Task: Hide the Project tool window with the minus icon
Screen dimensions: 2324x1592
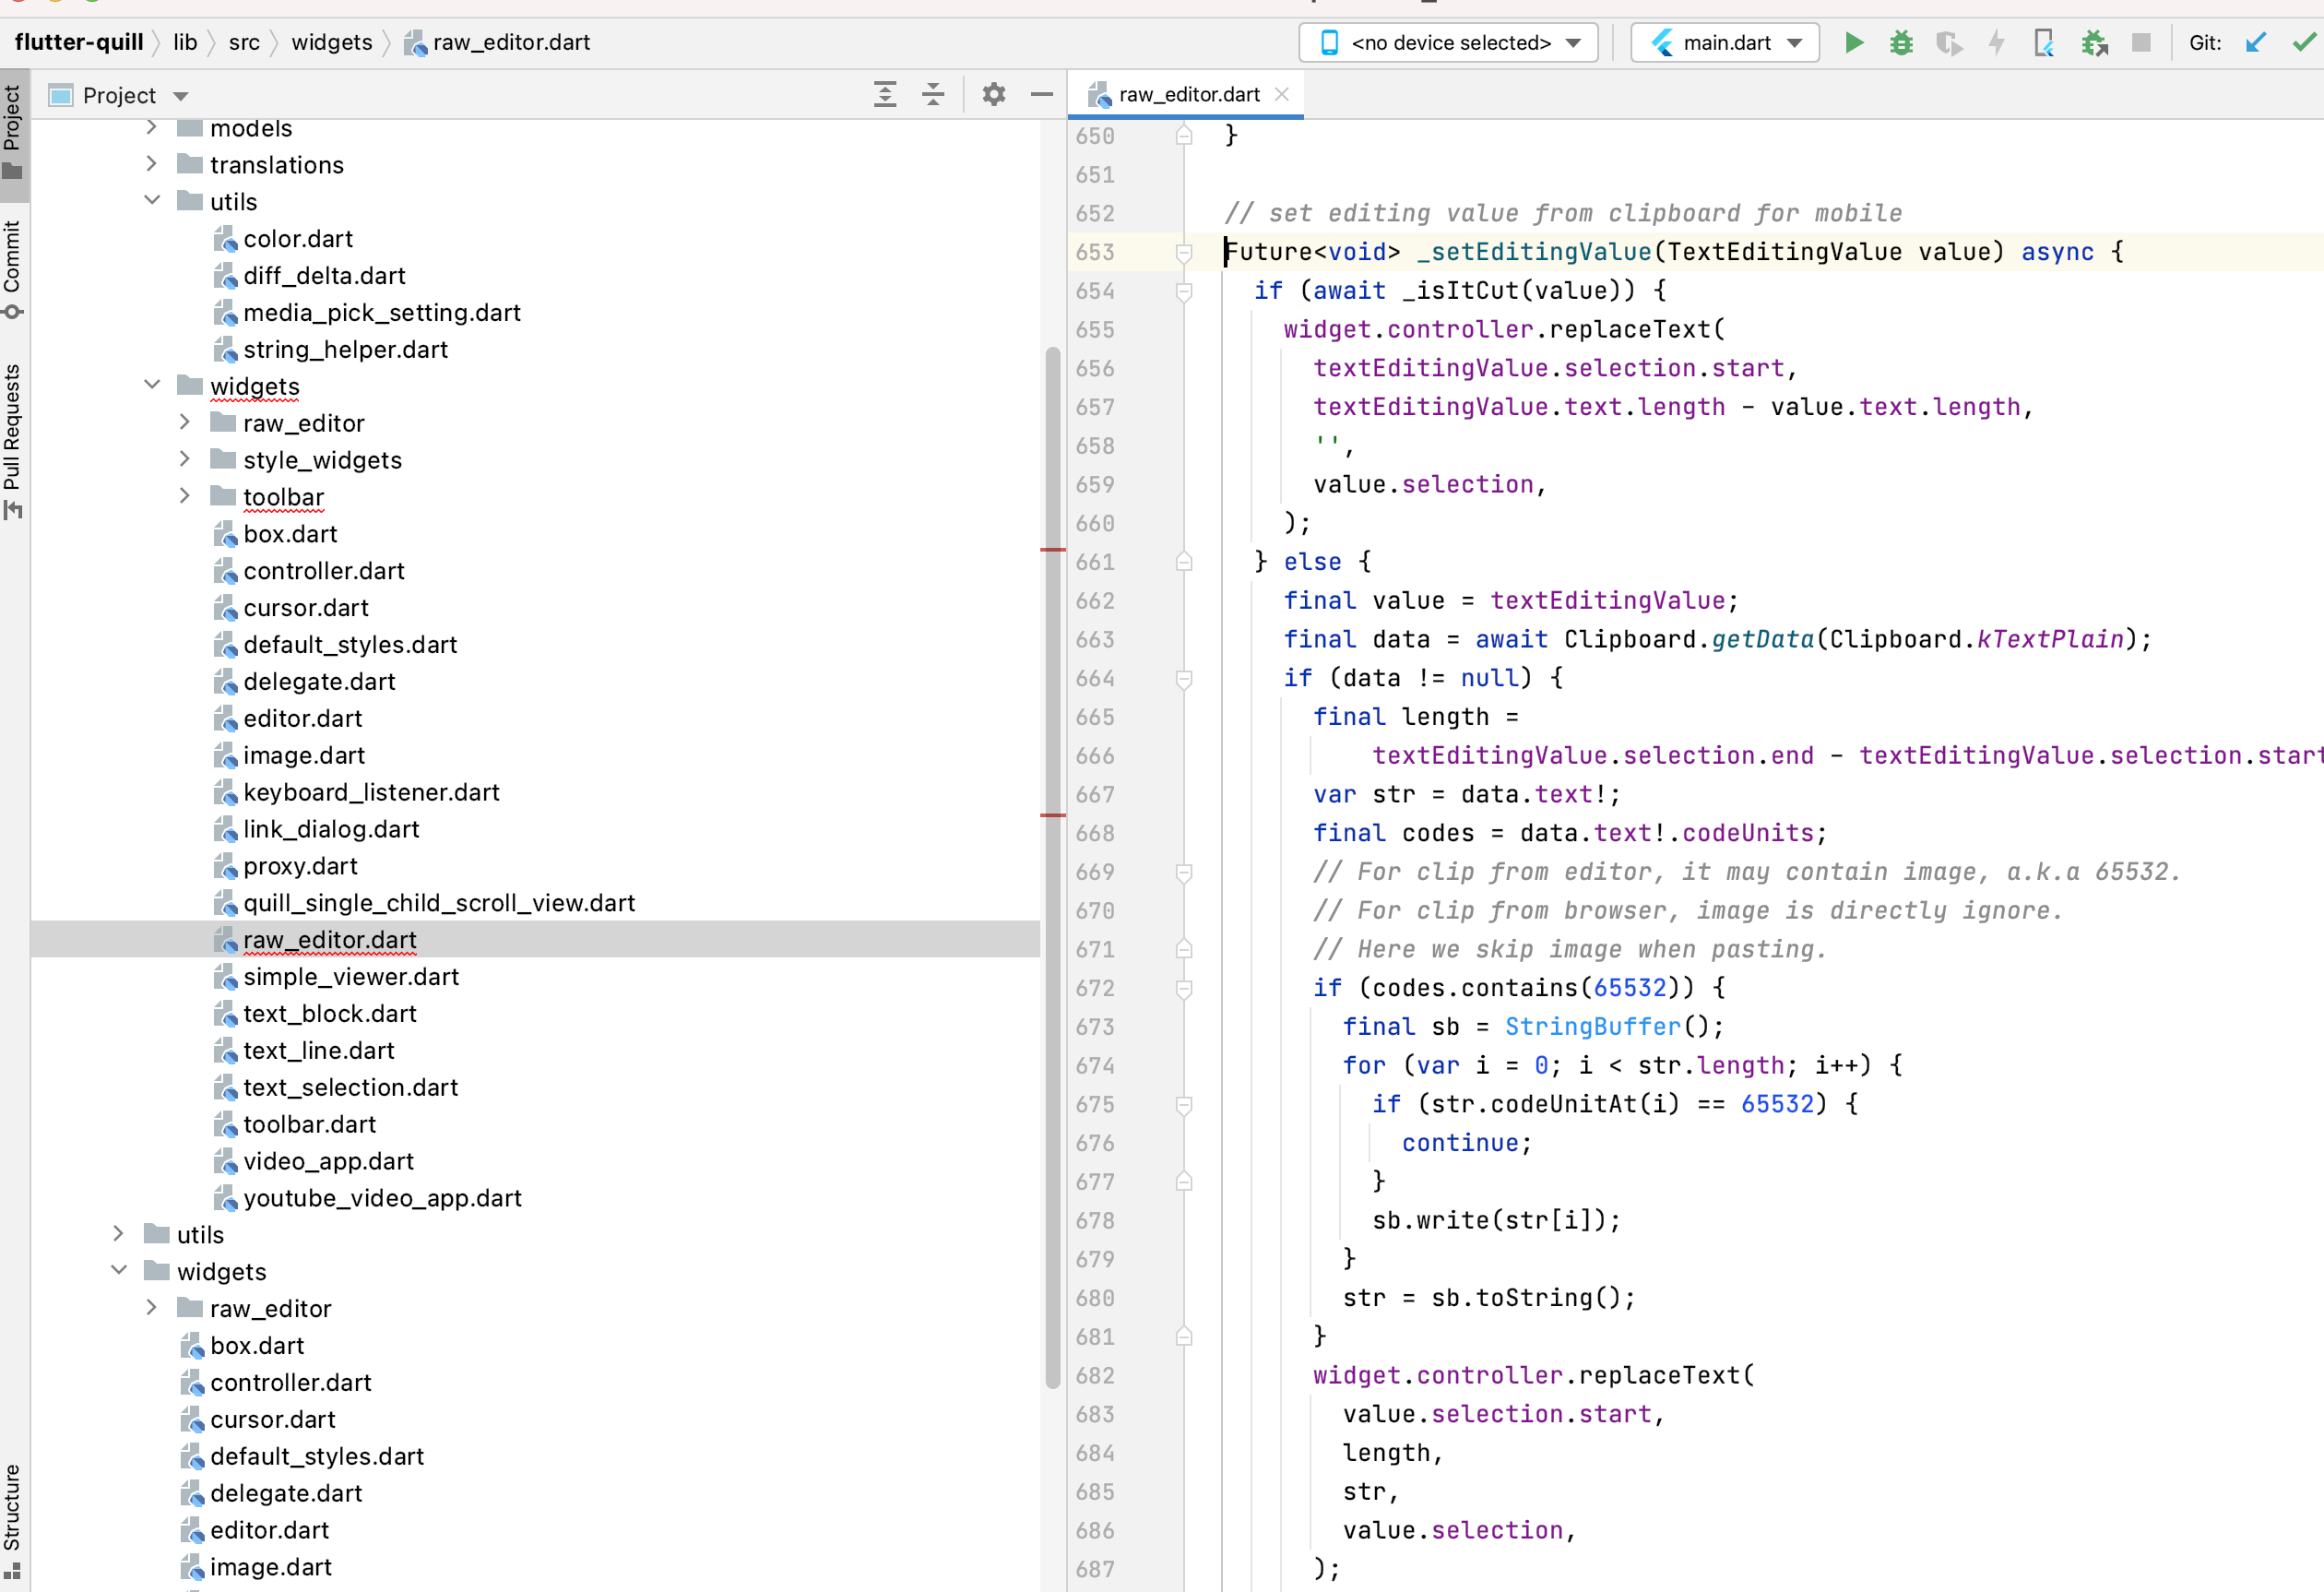Action: tap(1041, 95)
